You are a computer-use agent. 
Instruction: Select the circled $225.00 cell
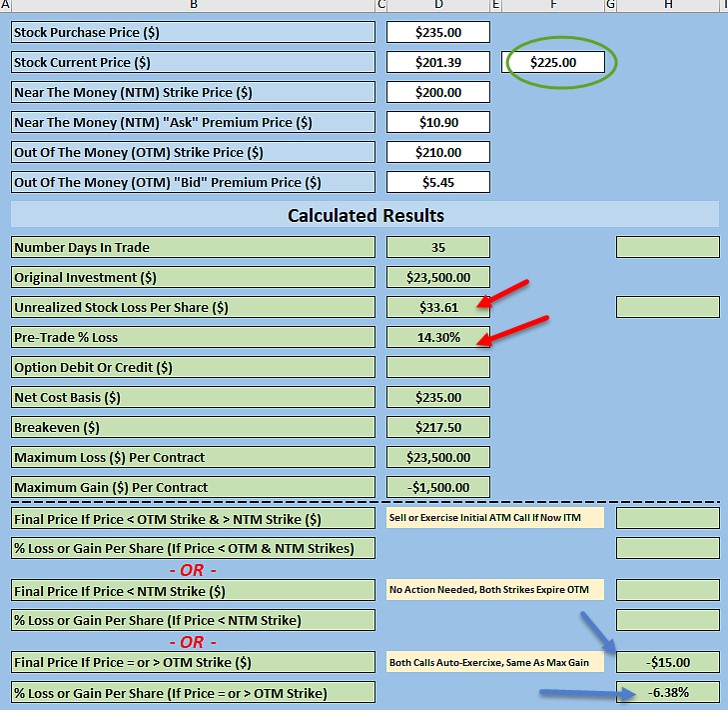point(553,62)
